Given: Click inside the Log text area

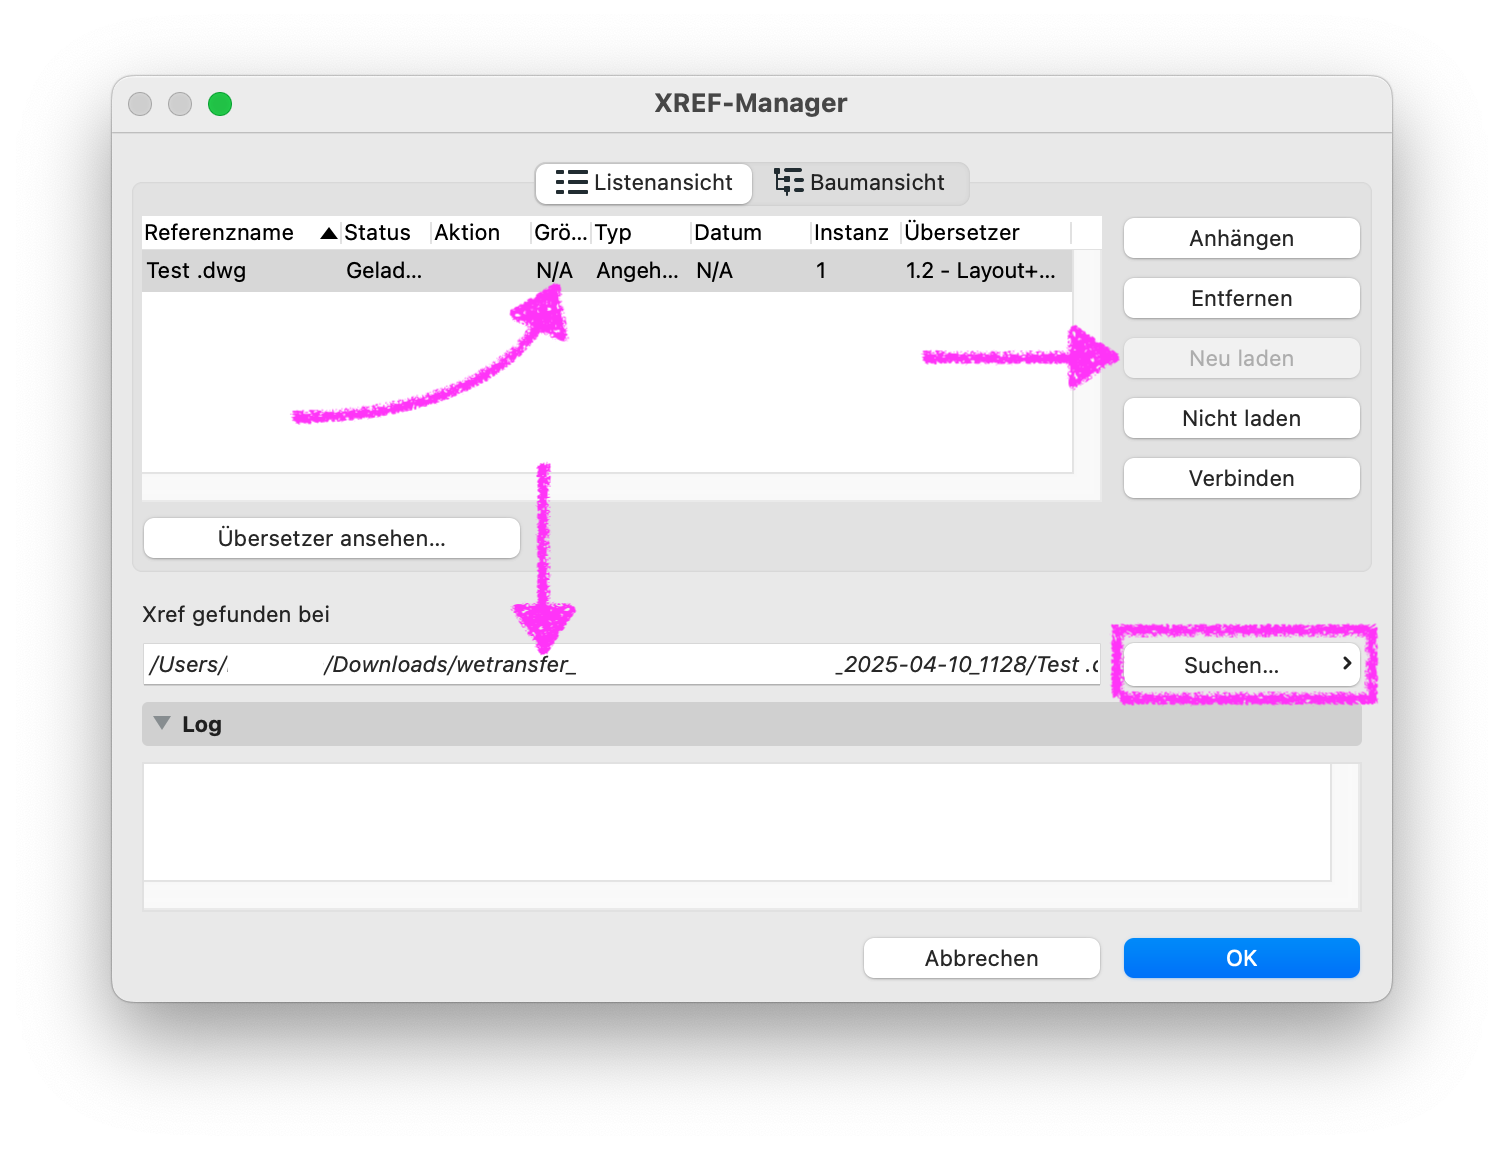Looking at the screenshot, I should pos(737,822).
